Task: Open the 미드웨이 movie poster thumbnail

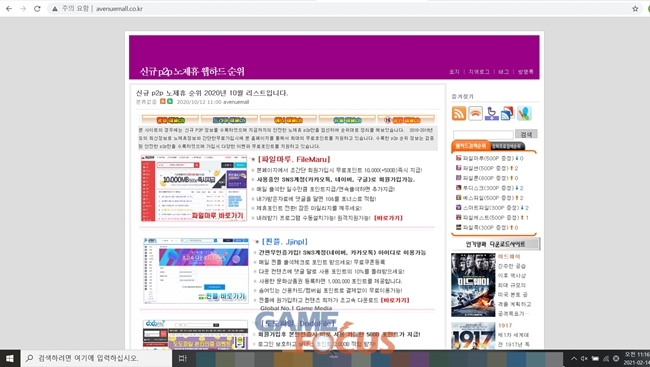Action: [x=473, y=285]
